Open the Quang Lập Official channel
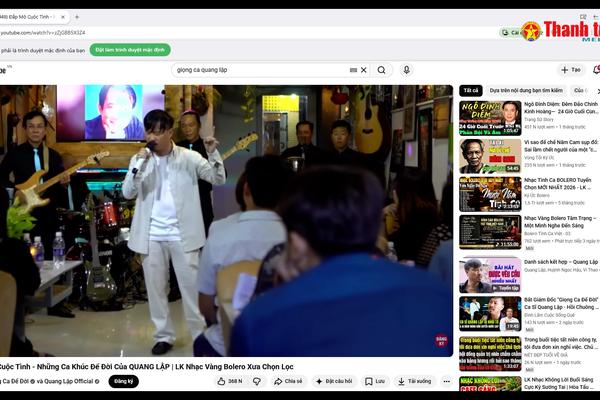This screenshot has height=400, width=600. [x=71, y=381]
